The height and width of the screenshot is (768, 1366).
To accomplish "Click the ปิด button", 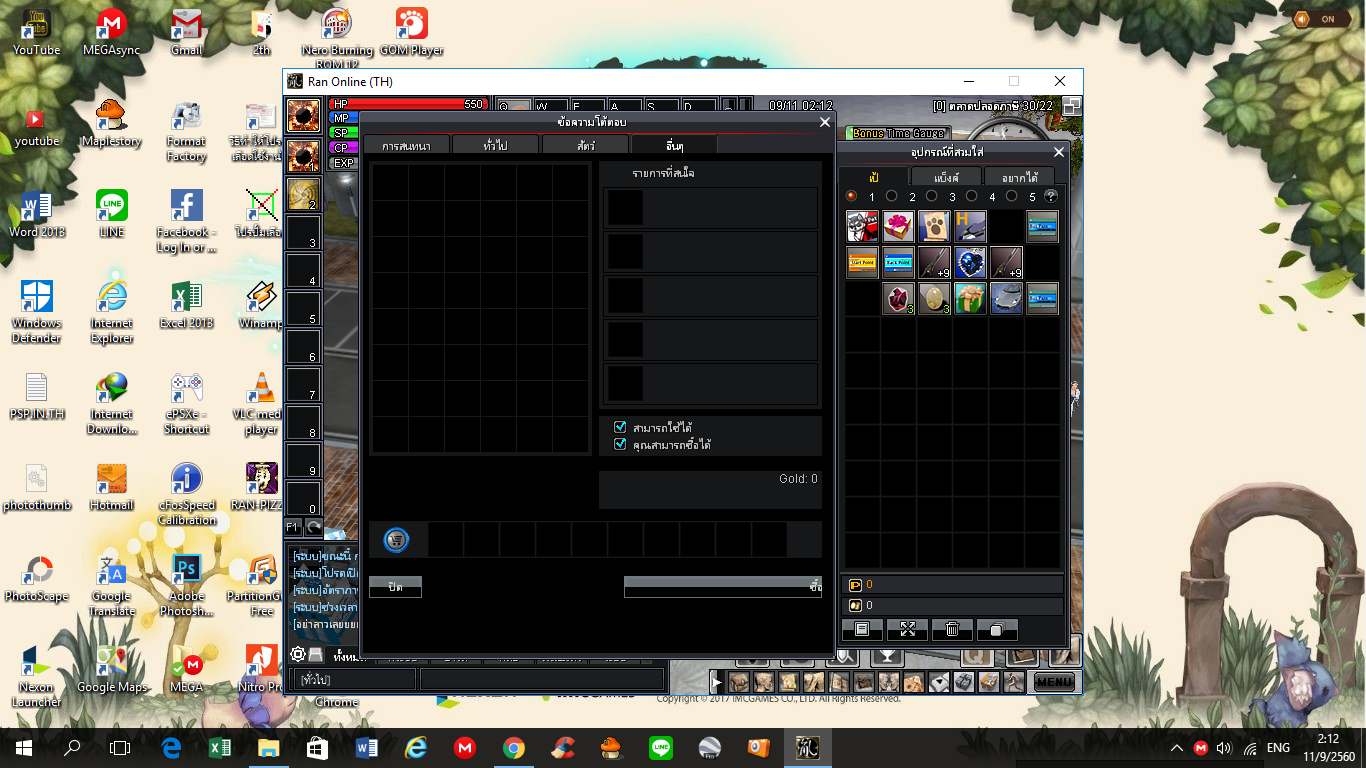I will pyautogui.click(x=395, y=587).
